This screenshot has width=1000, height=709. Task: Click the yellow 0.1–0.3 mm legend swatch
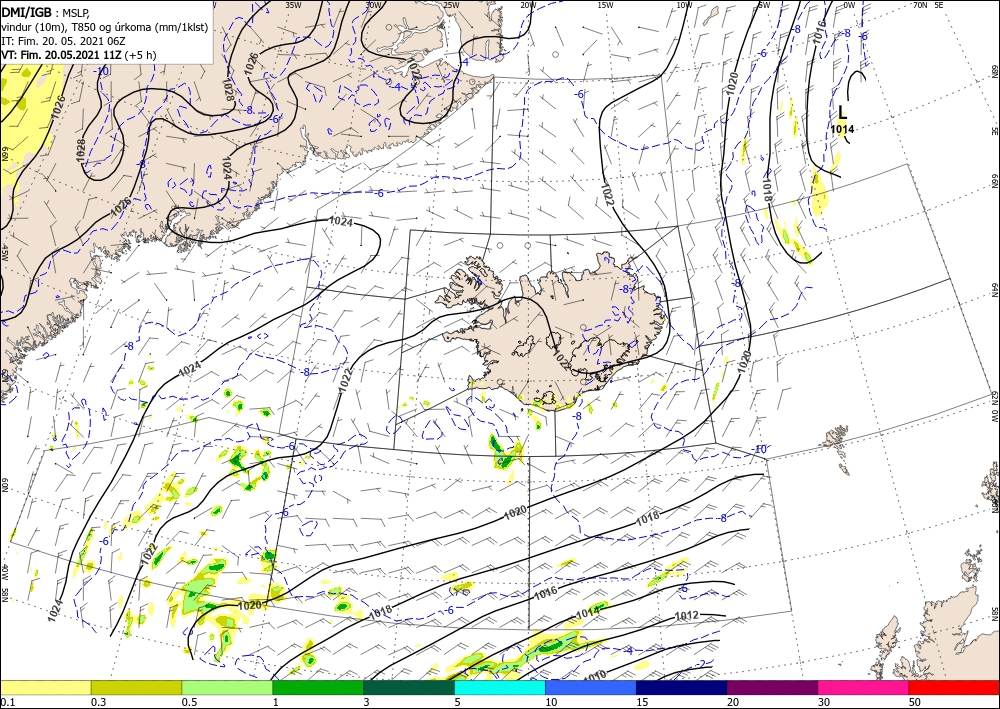[45, 687]
